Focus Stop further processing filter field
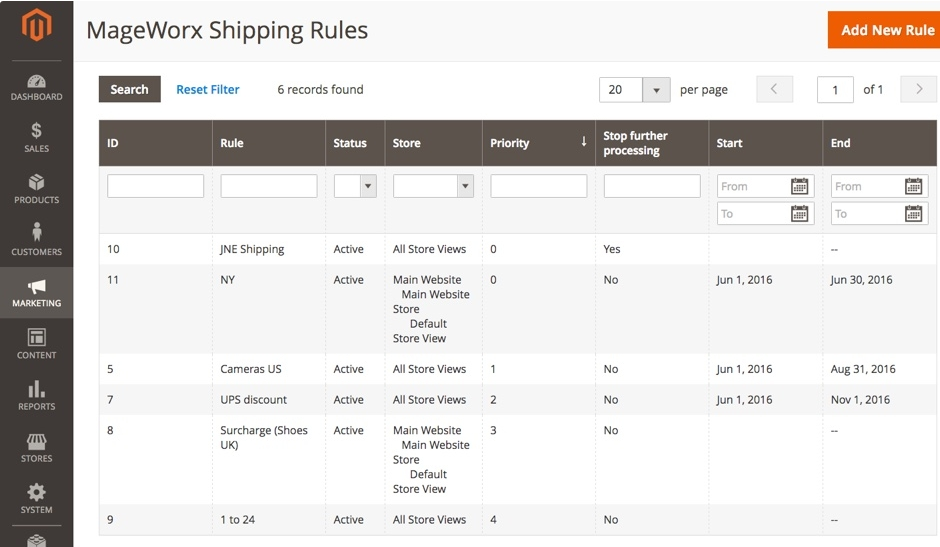 [x=652, y=186]
